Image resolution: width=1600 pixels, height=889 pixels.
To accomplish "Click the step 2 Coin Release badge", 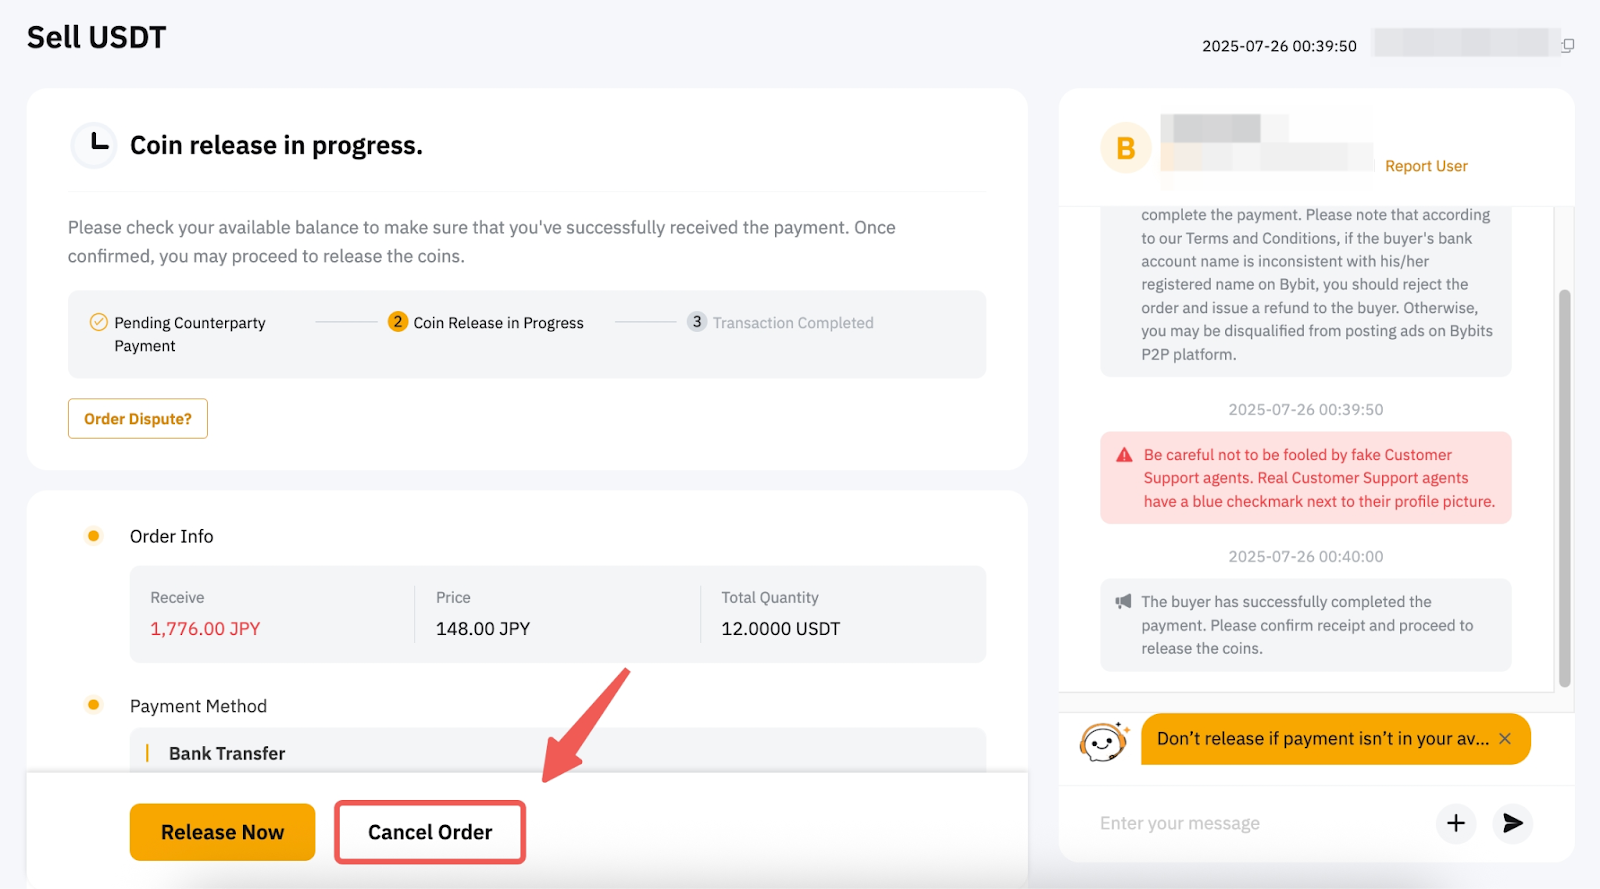I will click(x=398, y=322).
